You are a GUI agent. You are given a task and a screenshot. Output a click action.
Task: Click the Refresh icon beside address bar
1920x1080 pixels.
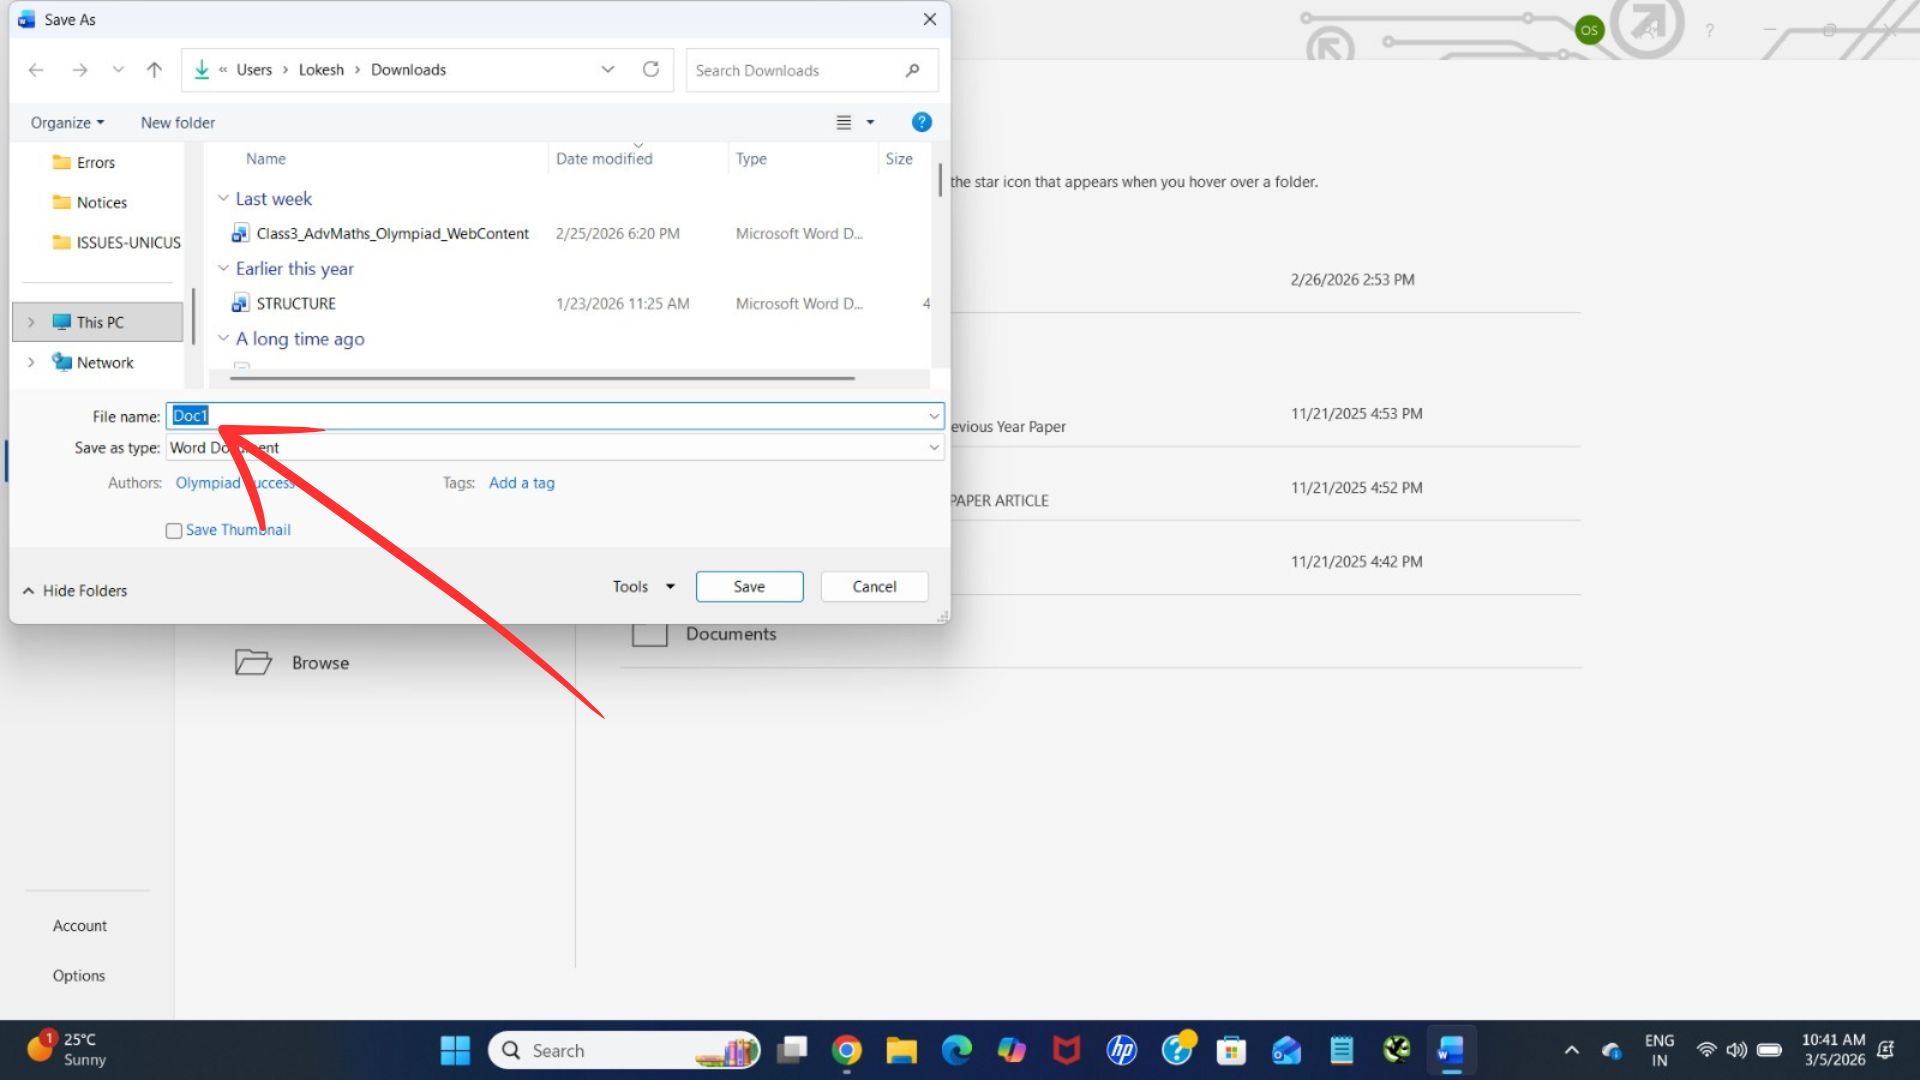tap(651, 70)
